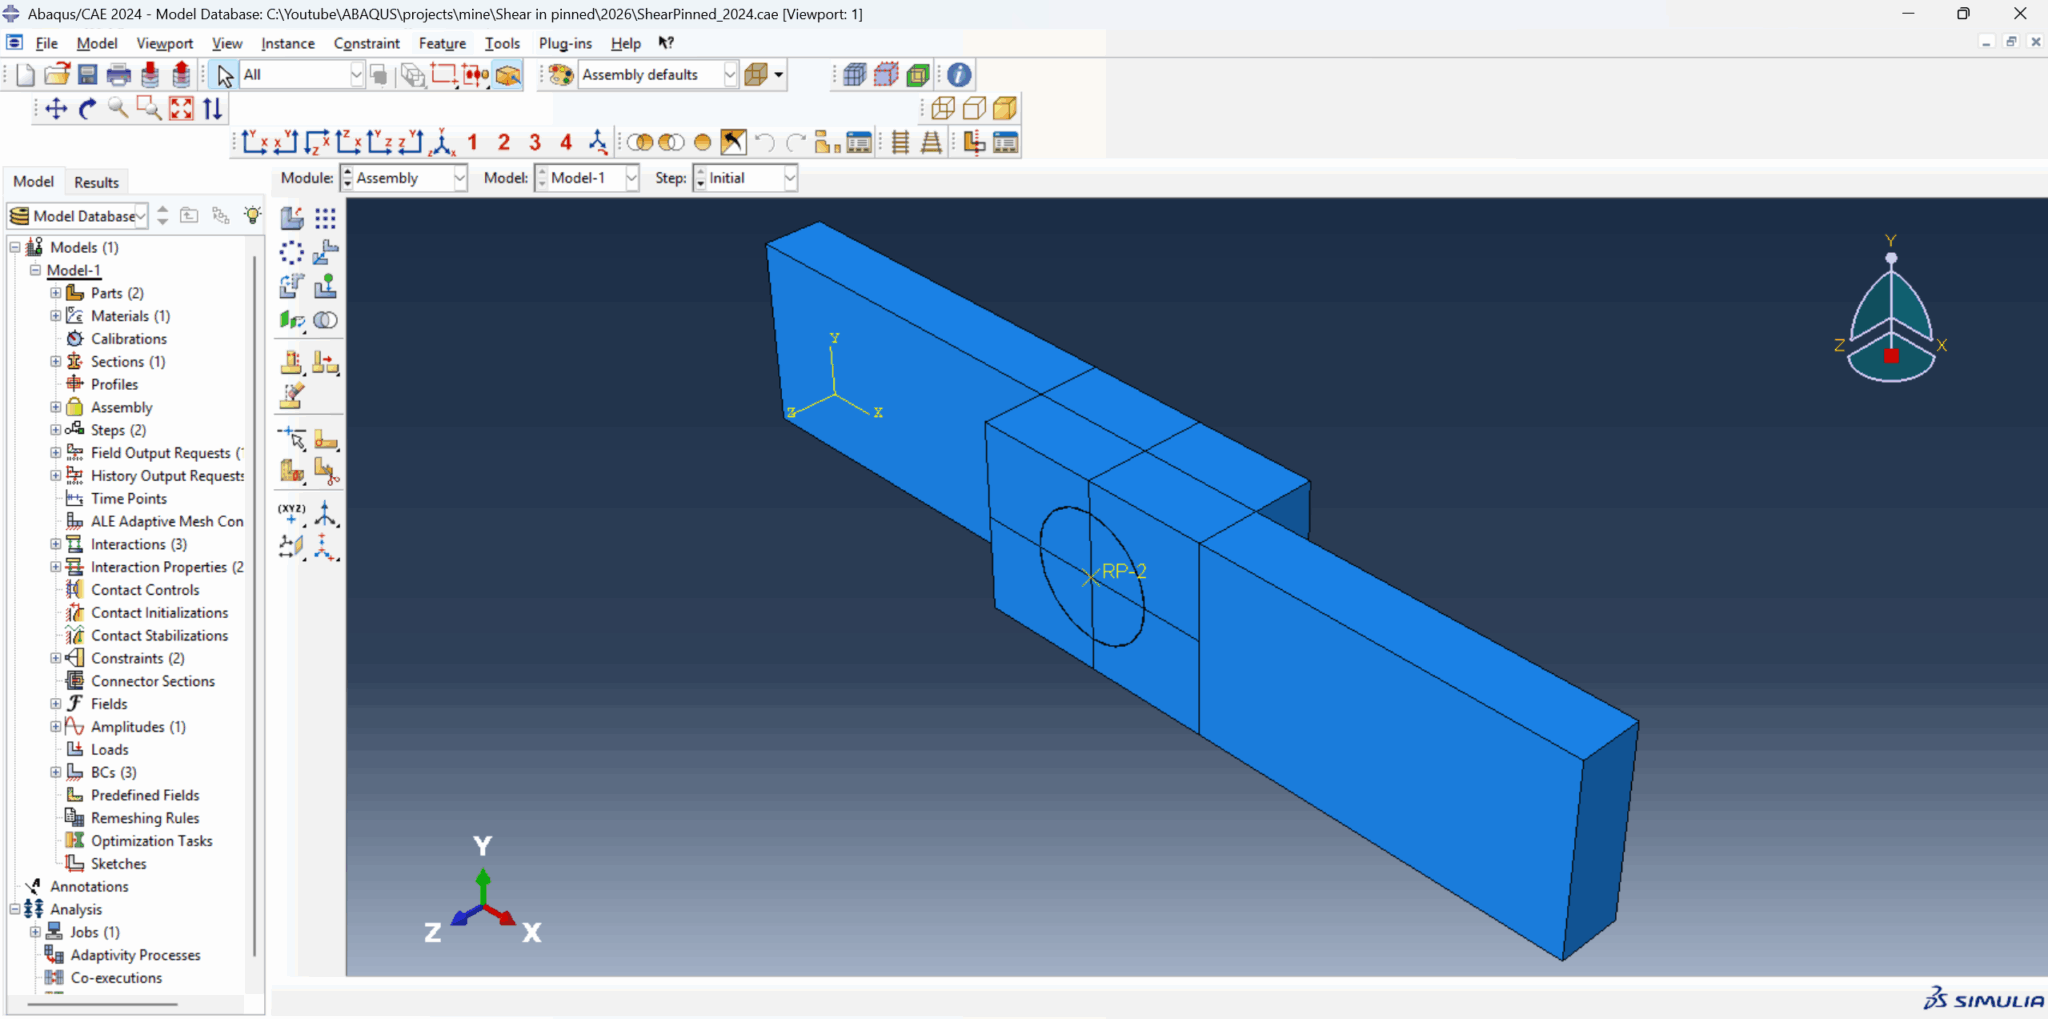Viewport: 2048px width, 1019px height.
Task: Select the Translate Instance tool
Action: tap(325, 253)
